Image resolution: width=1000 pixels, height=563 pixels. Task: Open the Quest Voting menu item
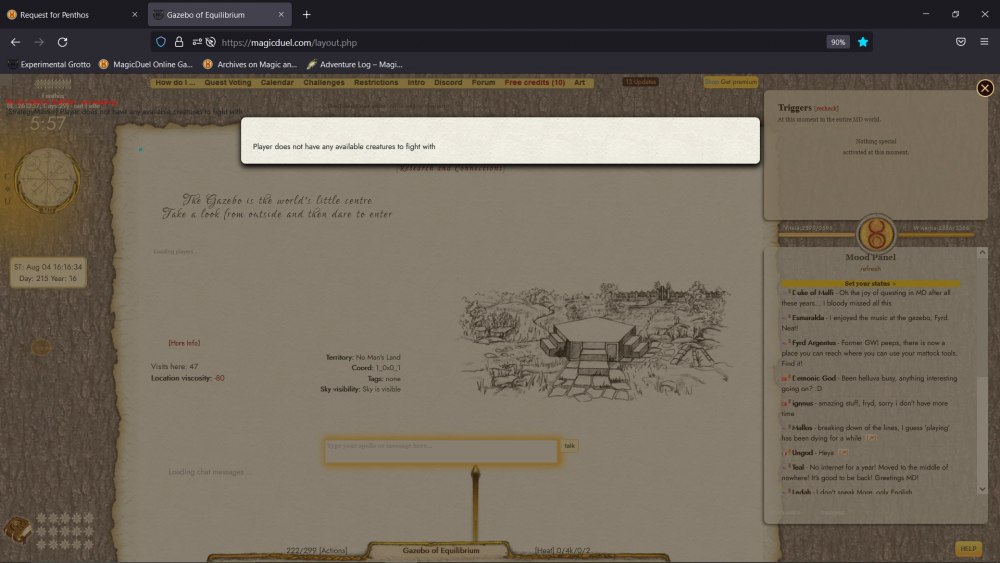(229, 83)
